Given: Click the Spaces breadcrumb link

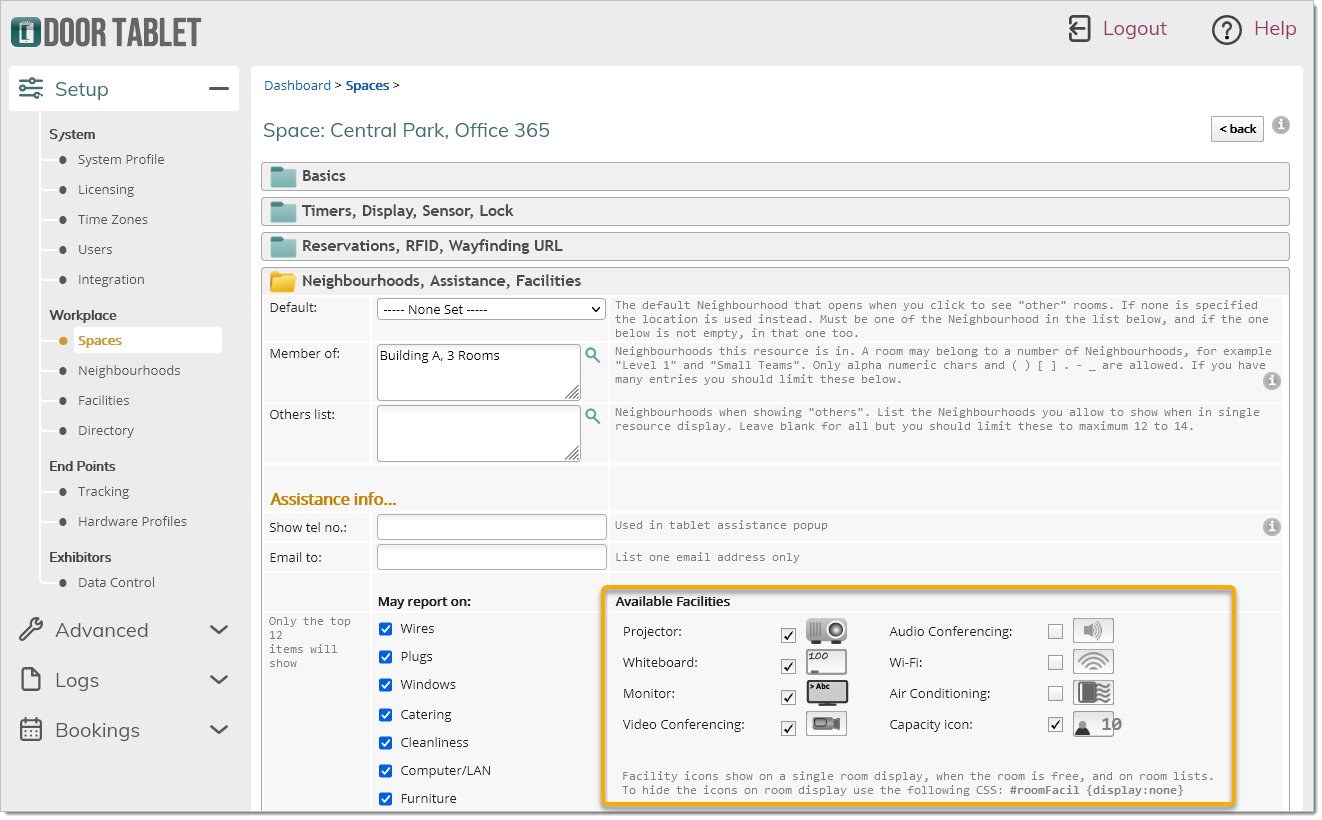Looking at the screenshot, I should tap(367, 86).
